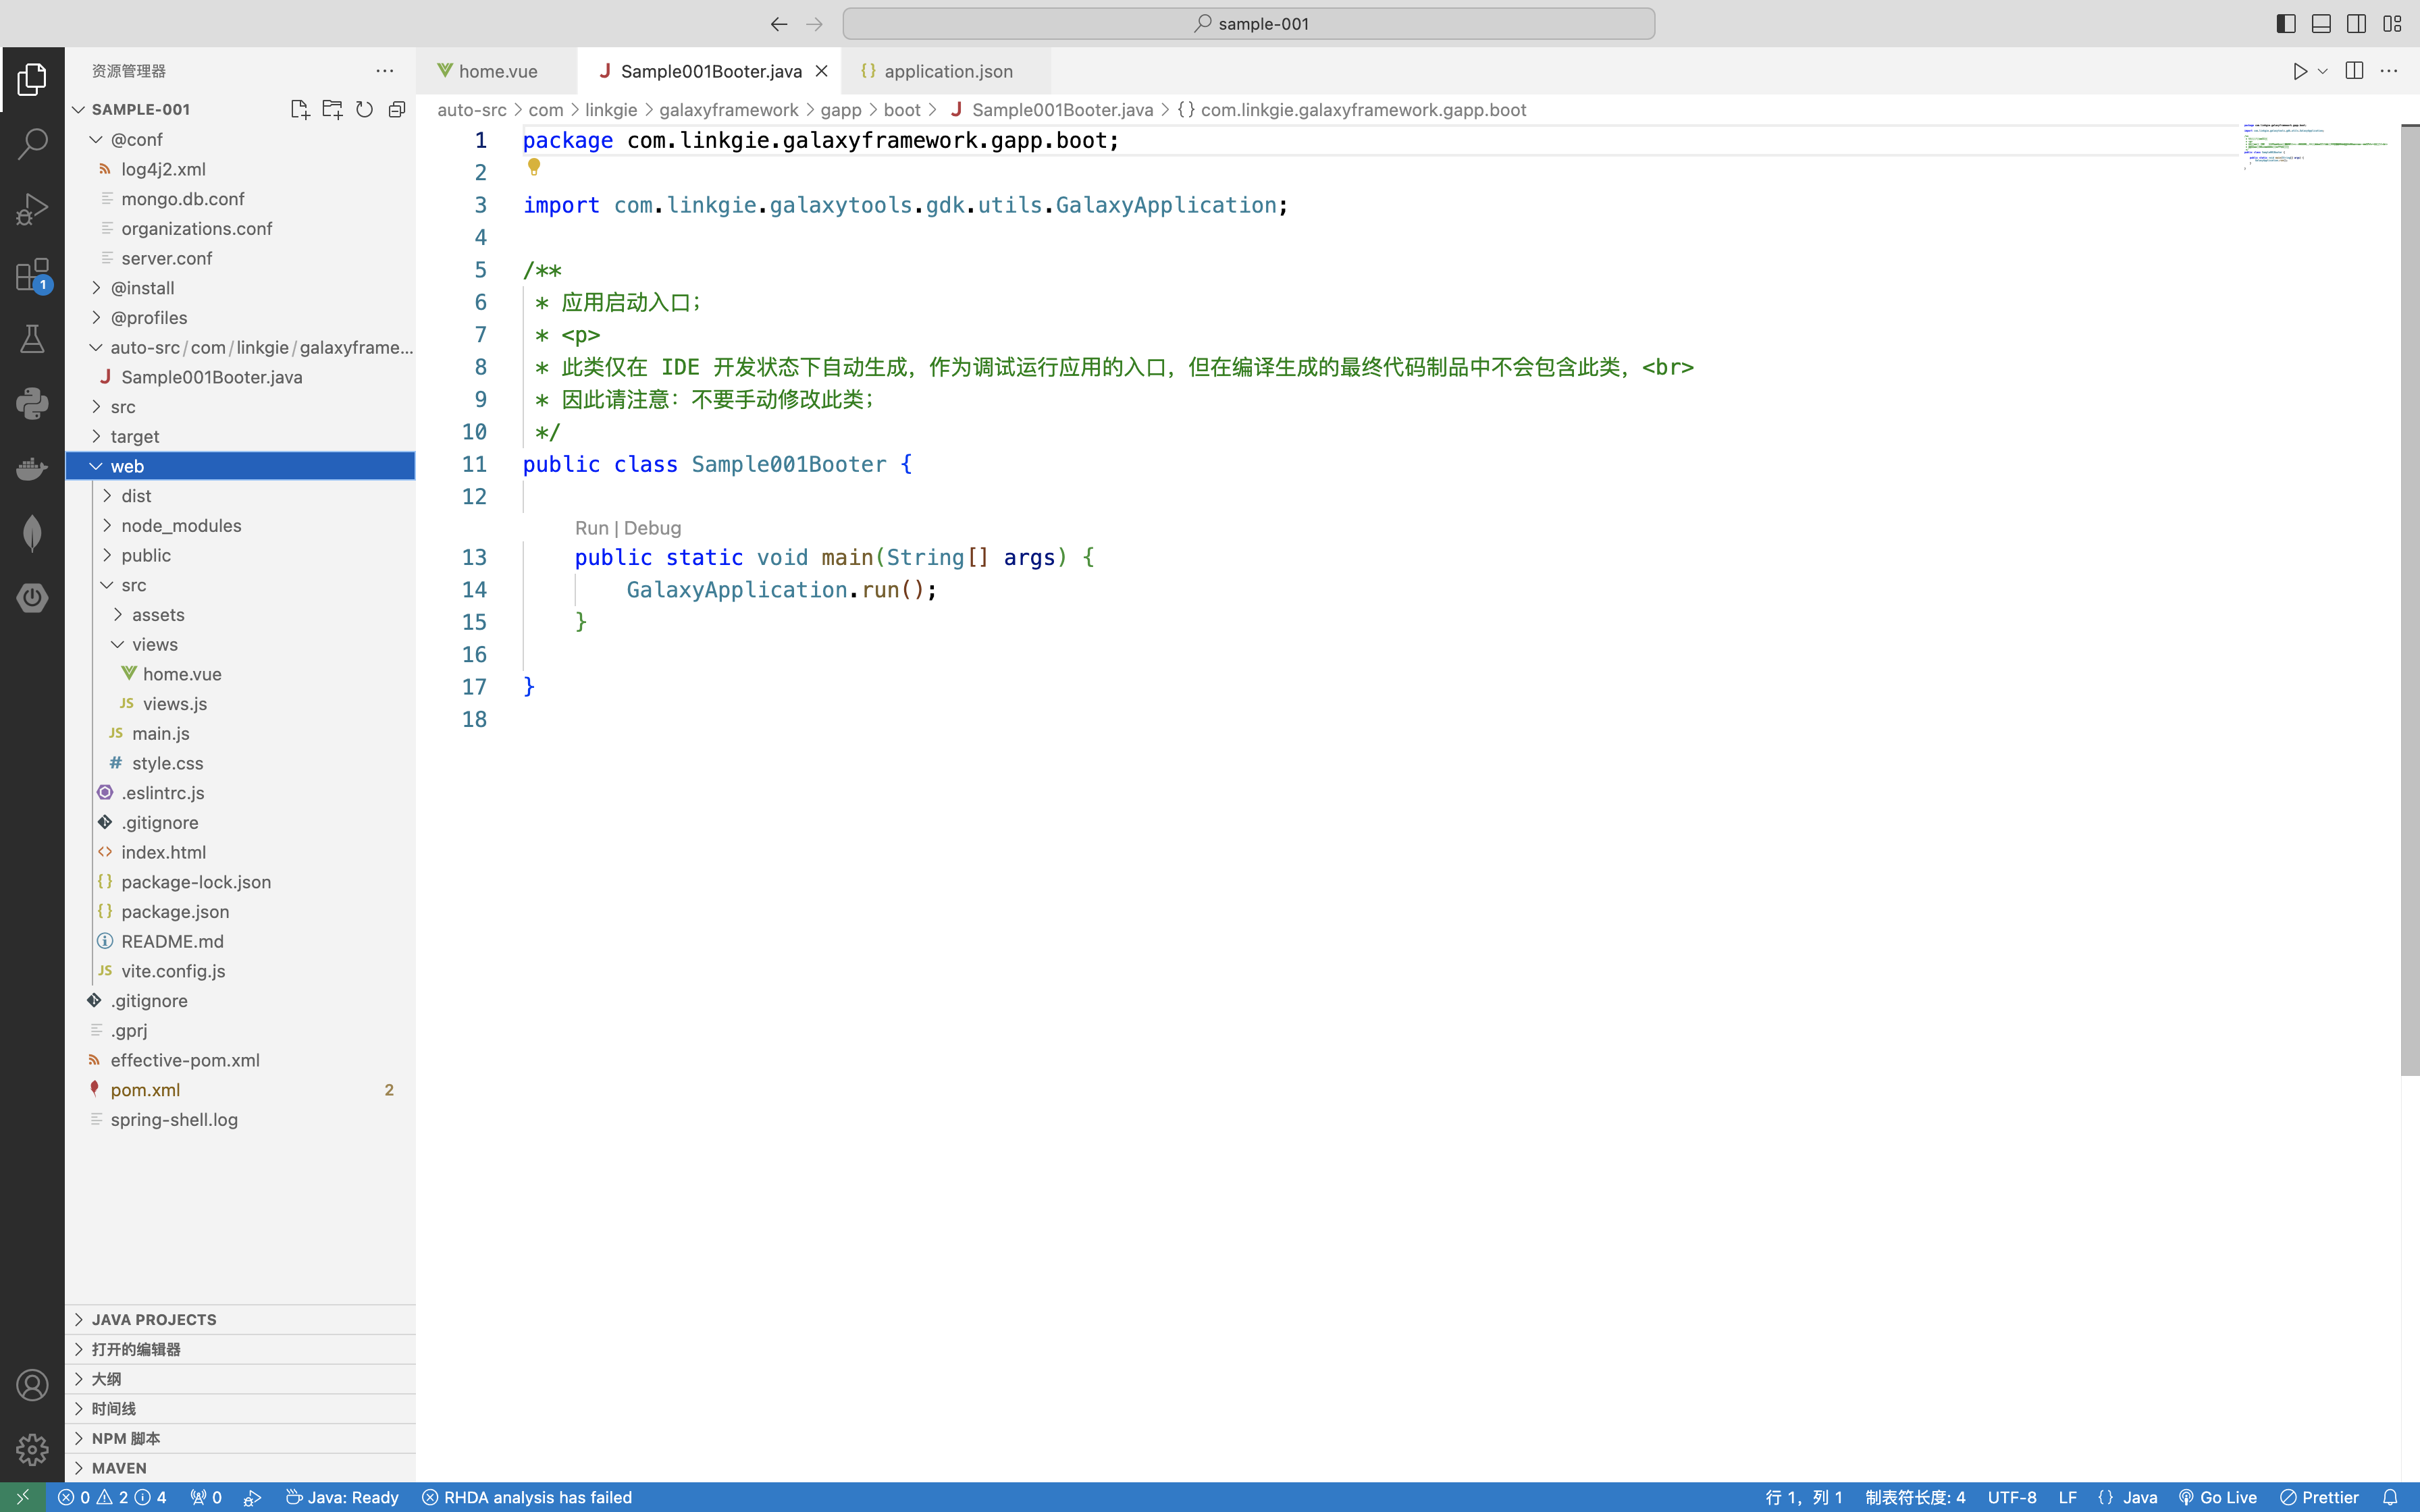
Task: Open the Docker view icon
Action: 32,468
